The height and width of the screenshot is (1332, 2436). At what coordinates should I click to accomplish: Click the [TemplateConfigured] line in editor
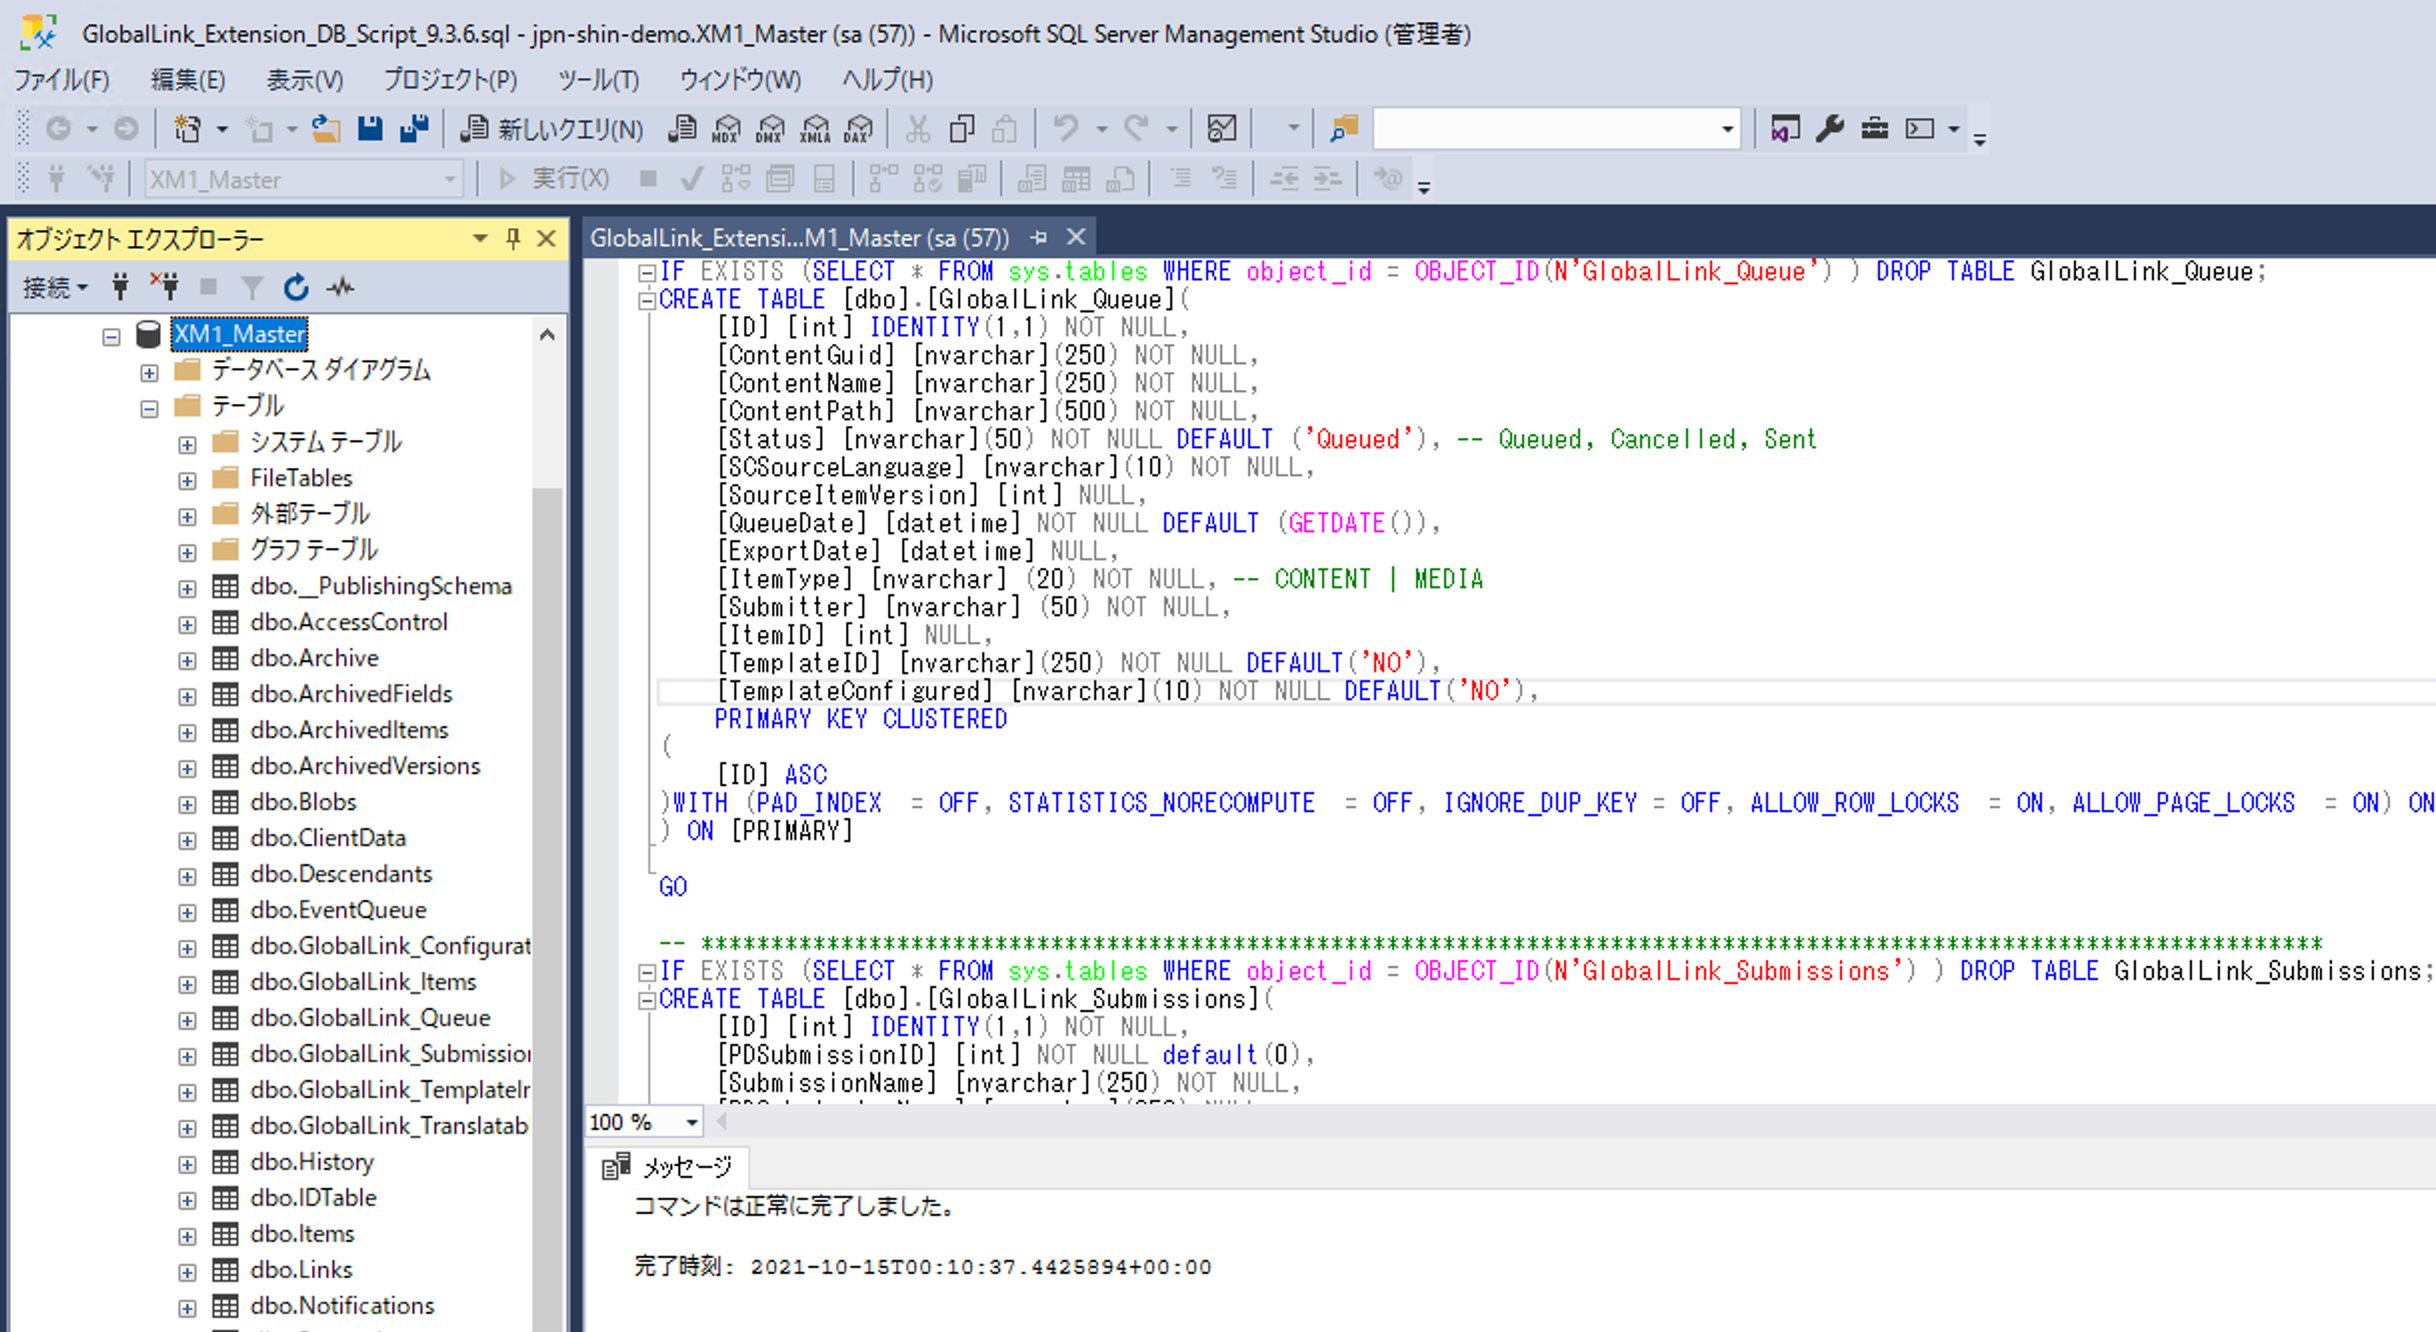click(x=1126, y=691)
